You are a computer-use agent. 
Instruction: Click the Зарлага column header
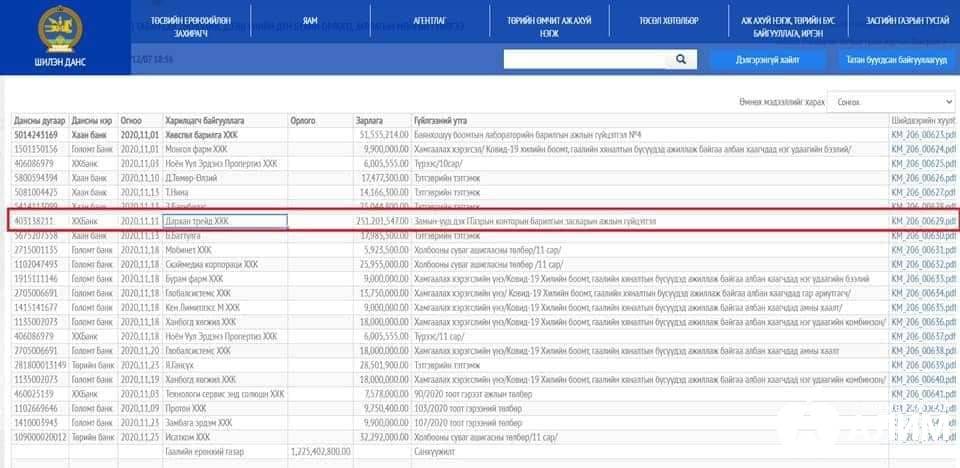click(369, 121)
